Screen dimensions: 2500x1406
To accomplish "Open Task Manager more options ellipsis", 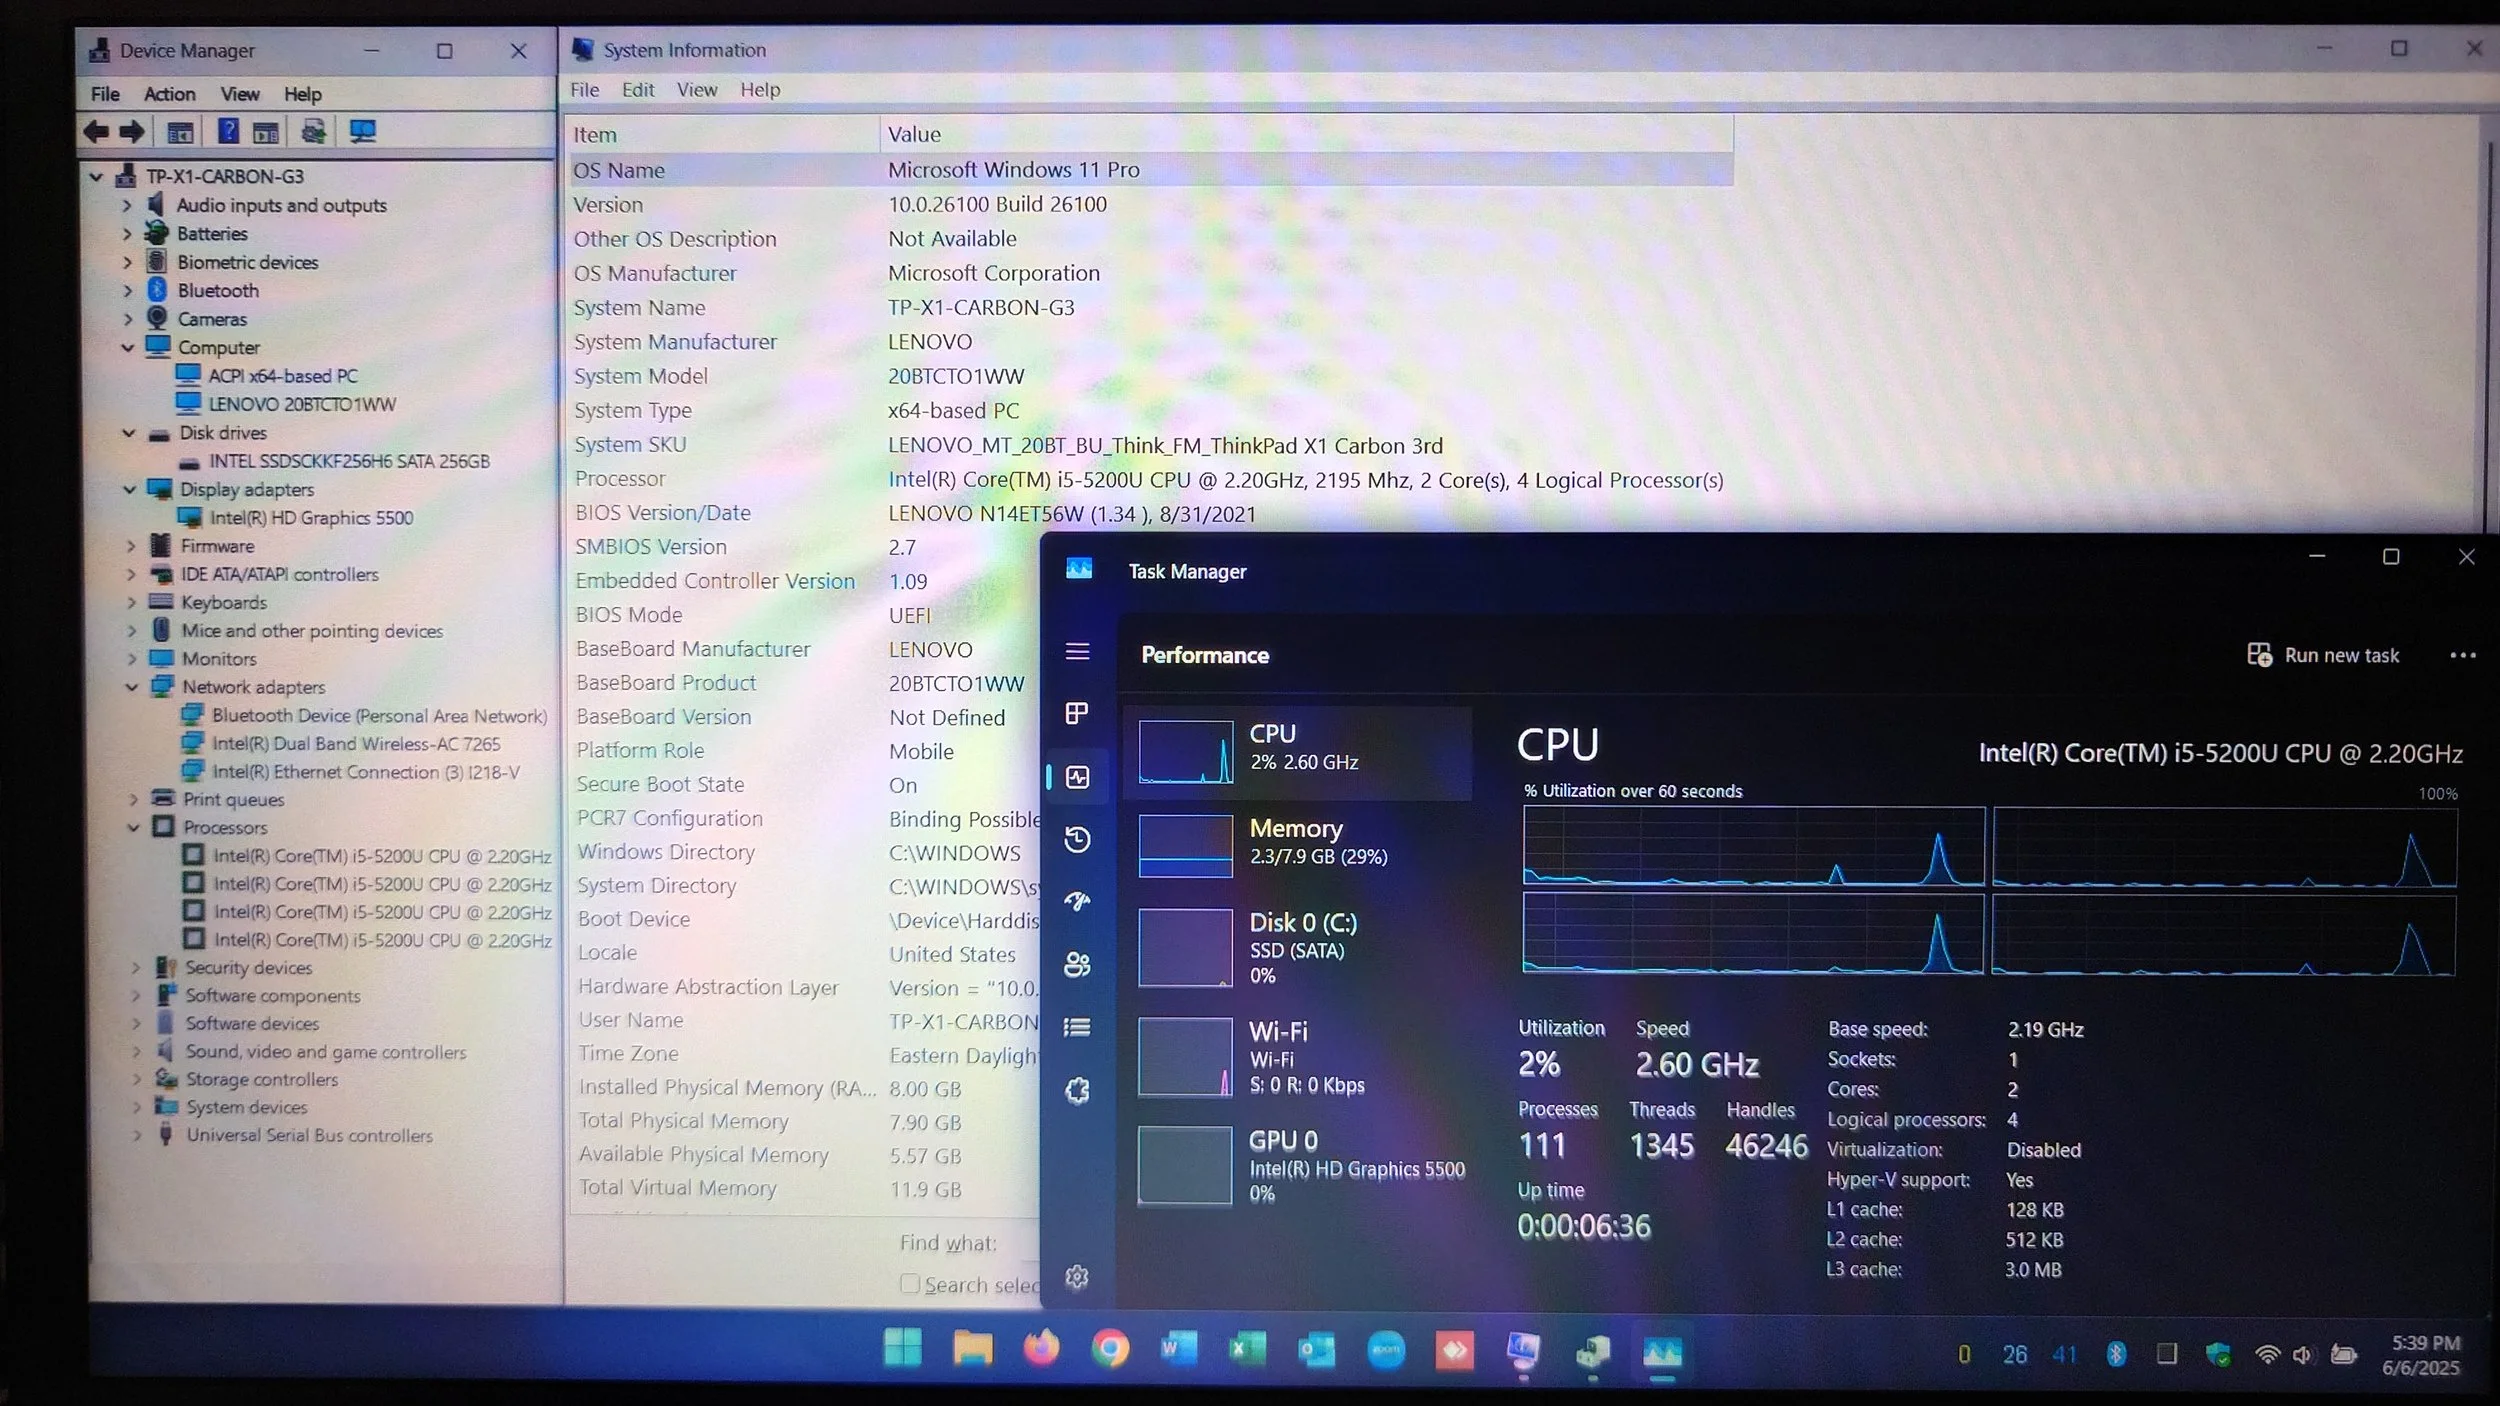I will tap(2463, 656).
